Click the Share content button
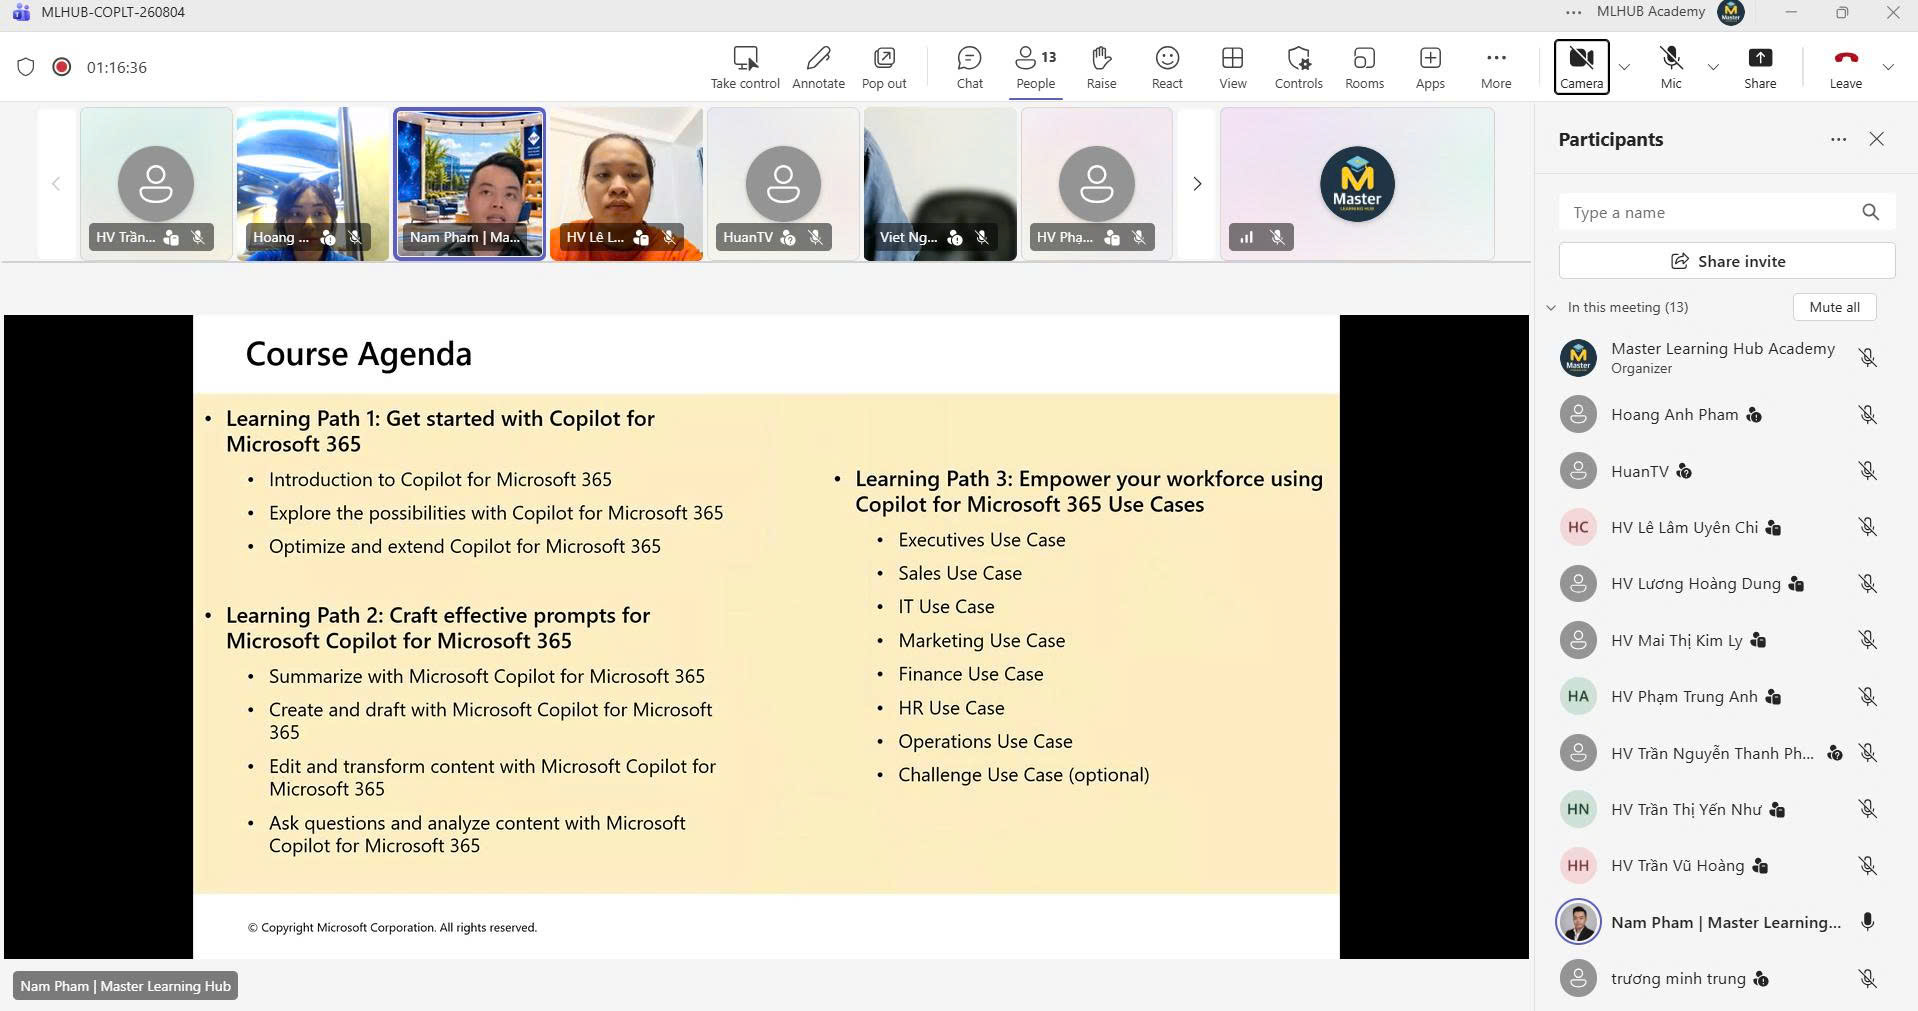This screenshot has height=1011, width=1918. [1760, 67]
